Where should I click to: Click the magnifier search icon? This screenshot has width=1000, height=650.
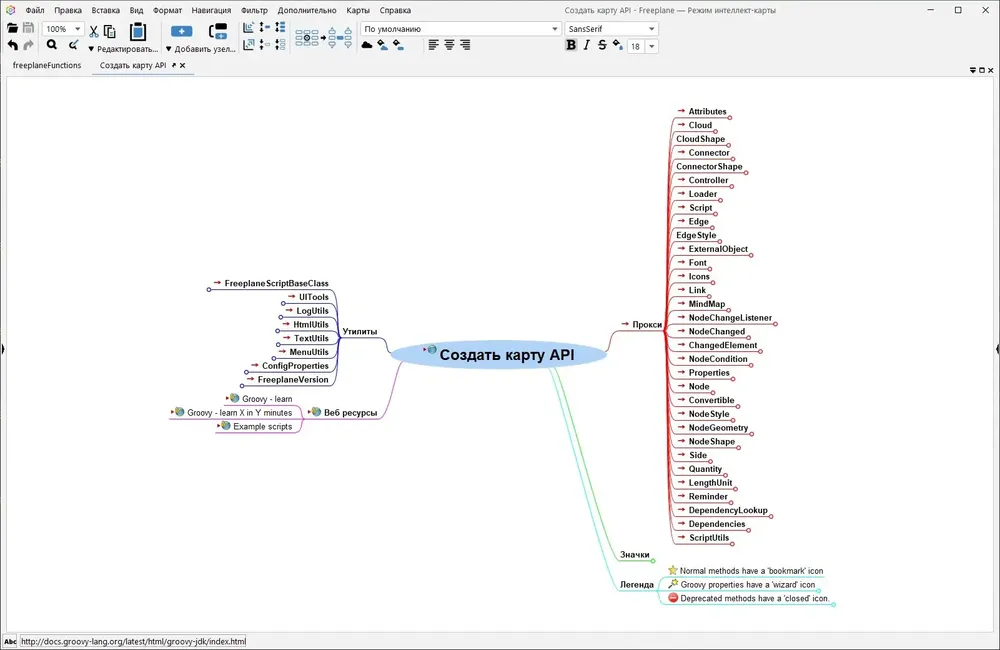click(52, 44)
